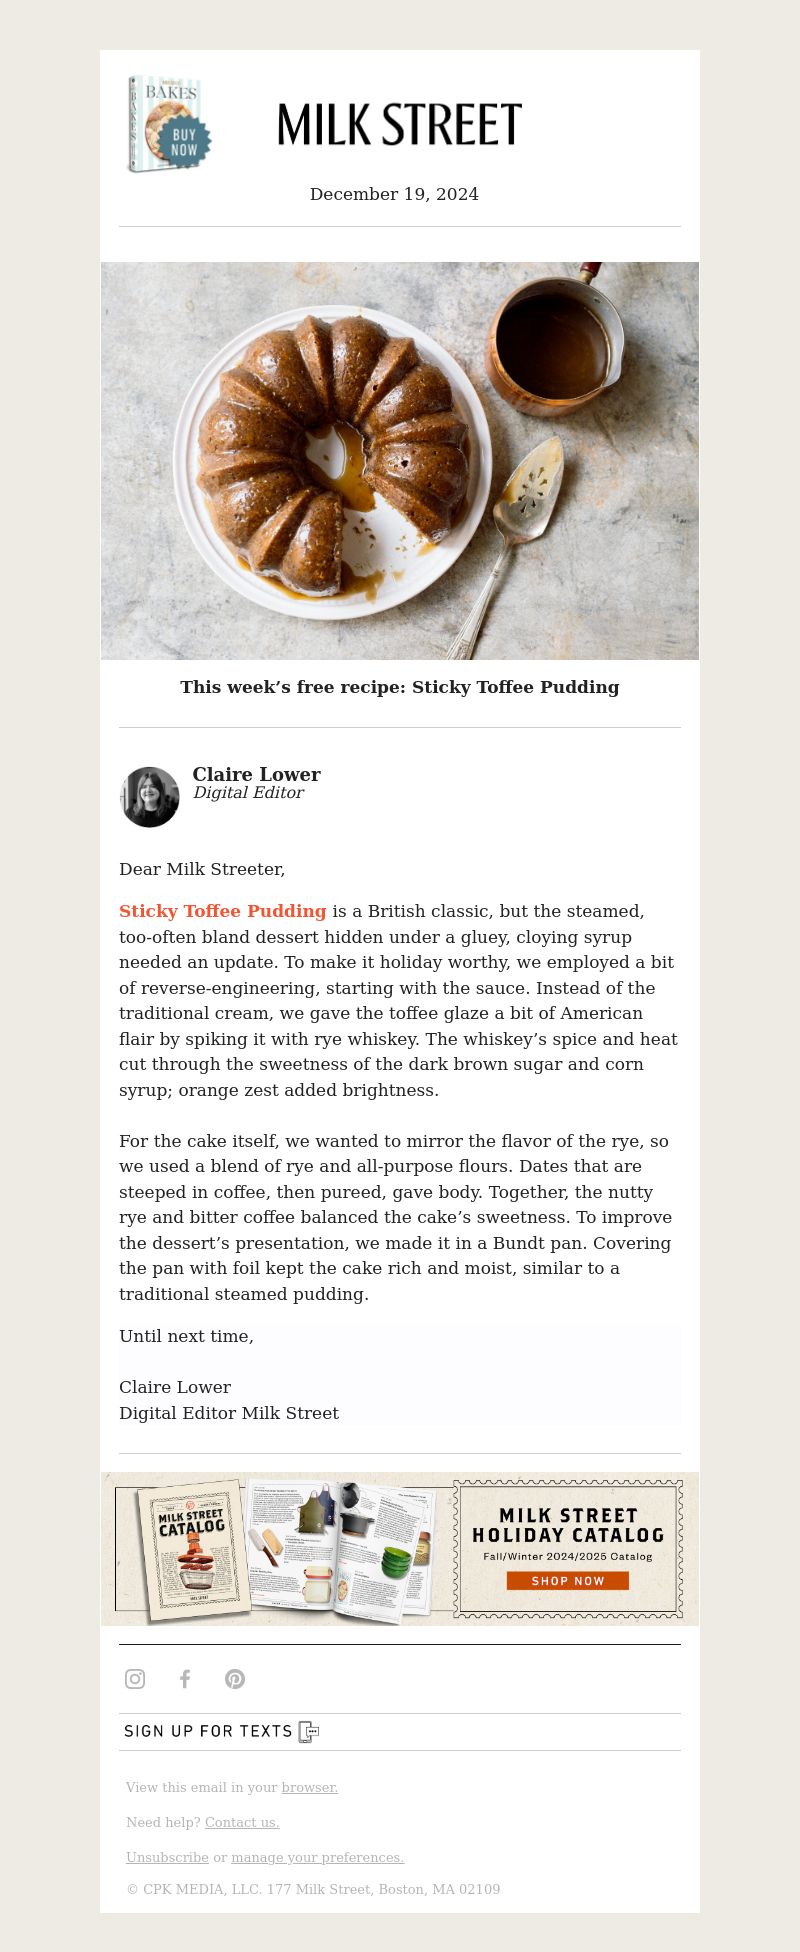
Task: Click the Sign Up For Texts label
Action: point(208,1732)
